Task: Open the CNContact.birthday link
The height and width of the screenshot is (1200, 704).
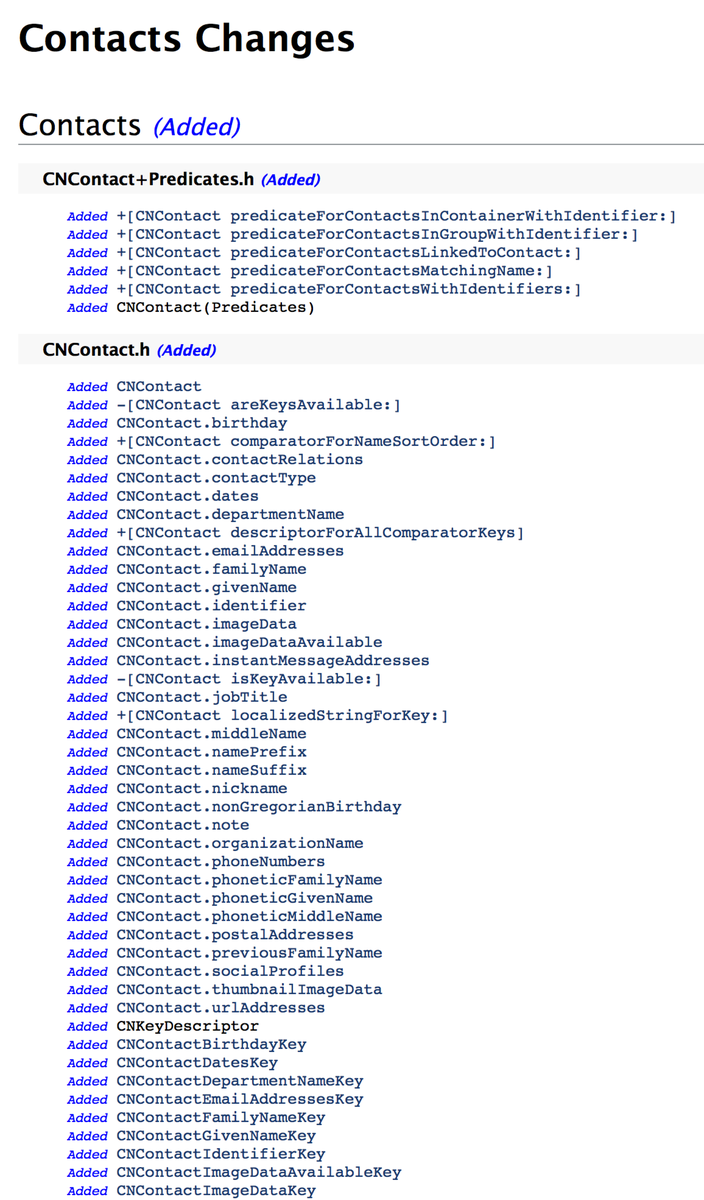Action: point(201,423)
